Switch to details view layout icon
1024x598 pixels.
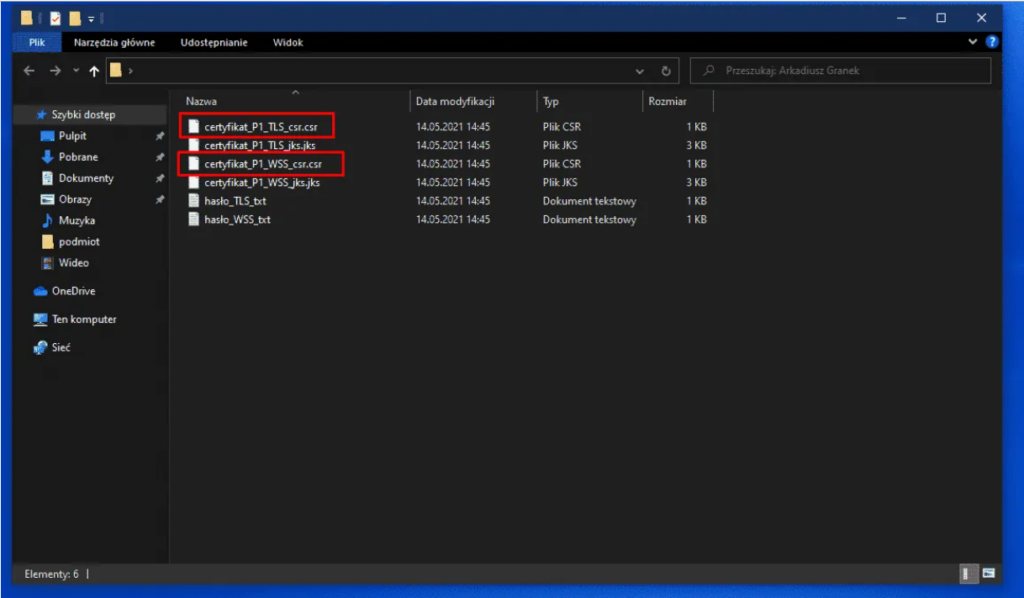[967, 574]
